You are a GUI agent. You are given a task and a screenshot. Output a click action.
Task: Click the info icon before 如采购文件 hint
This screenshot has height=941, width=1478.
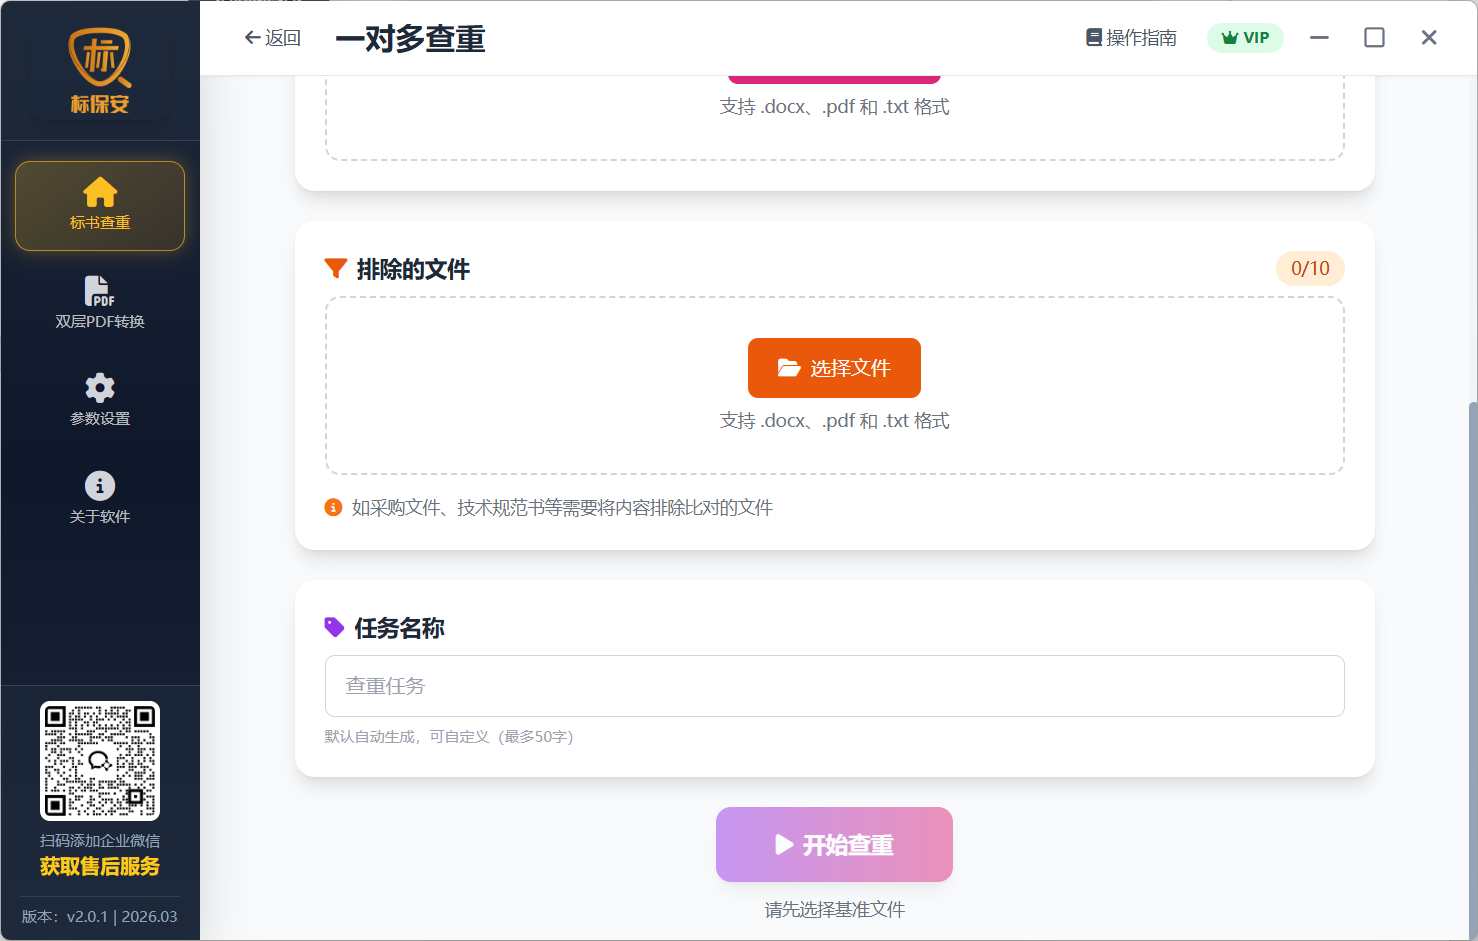pos(334,508)
